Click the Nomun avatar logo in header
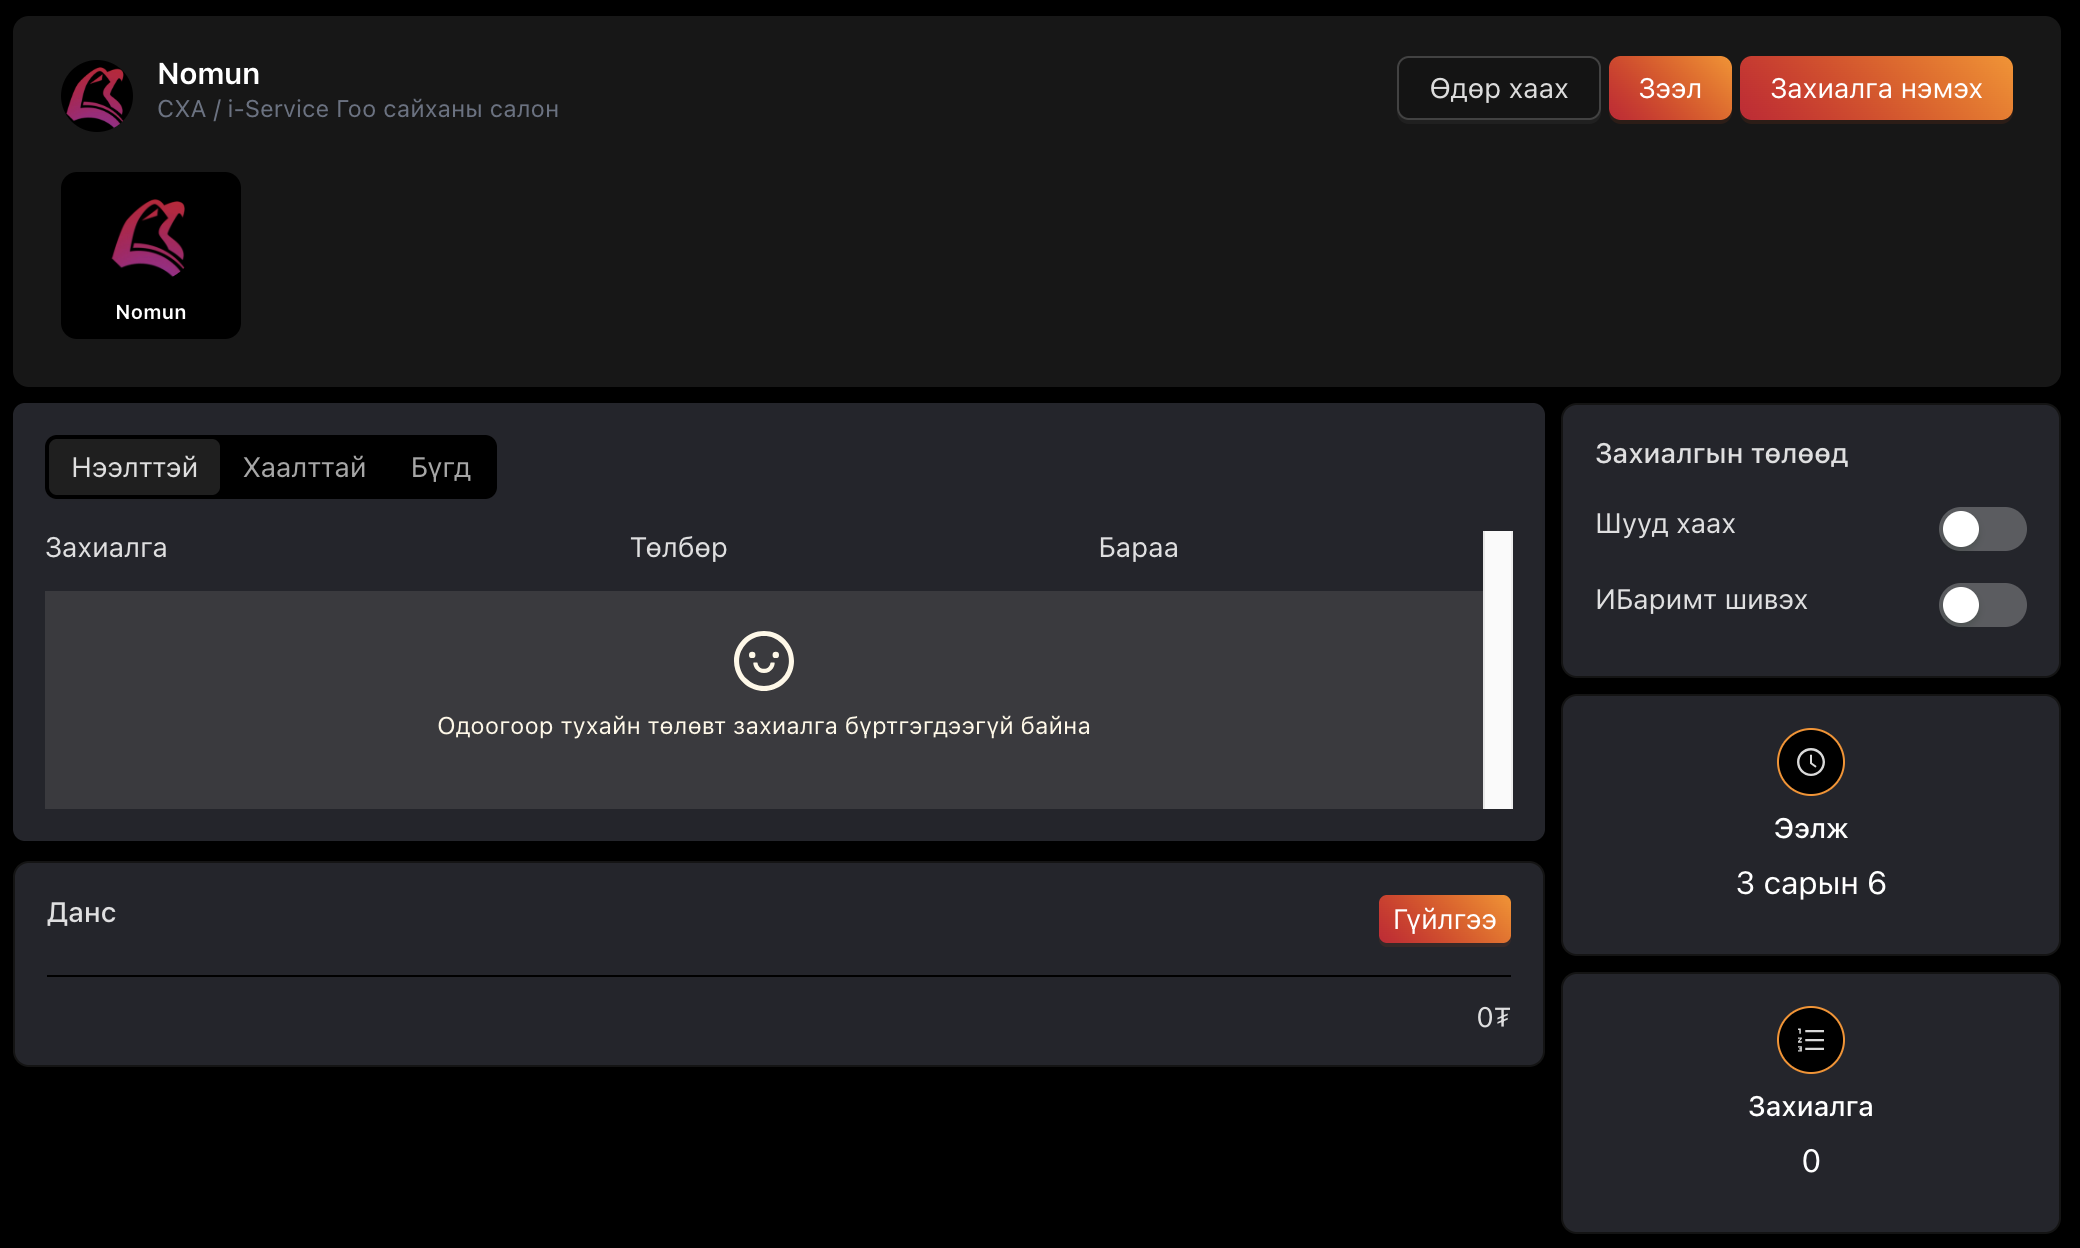 (97, 95)
